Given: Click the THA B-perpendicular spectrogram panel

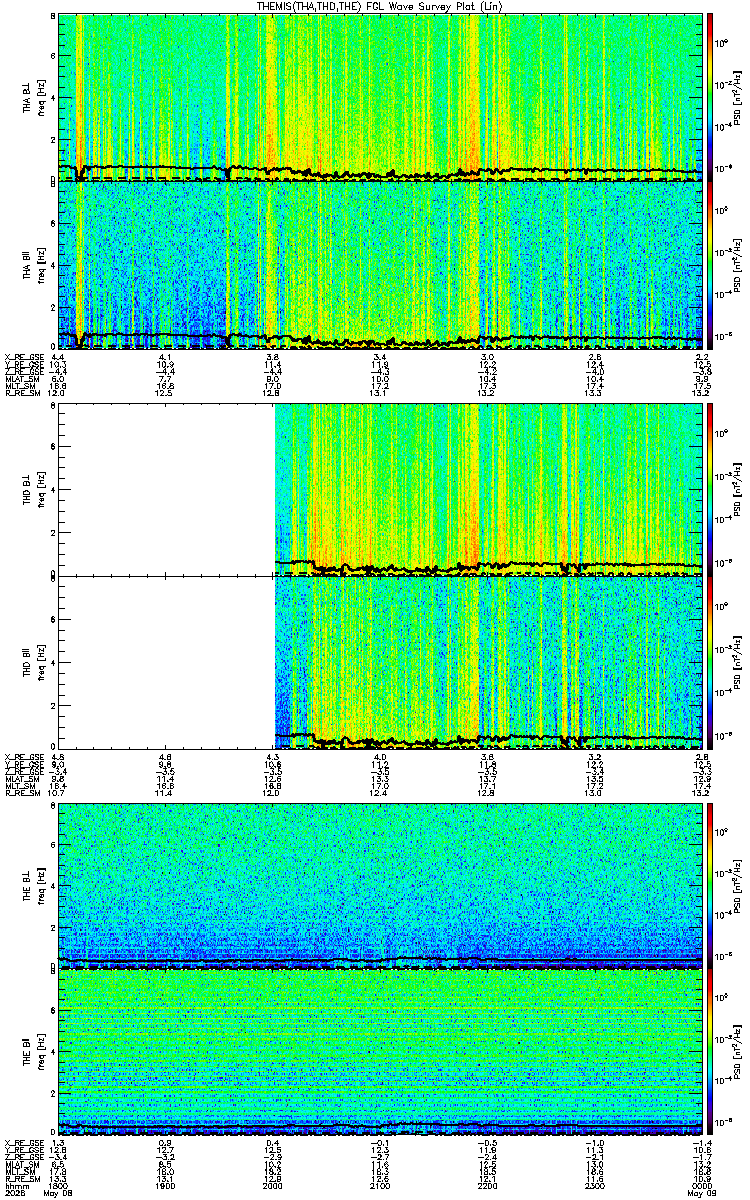Looking at the screenshot, I should point(380,97).
